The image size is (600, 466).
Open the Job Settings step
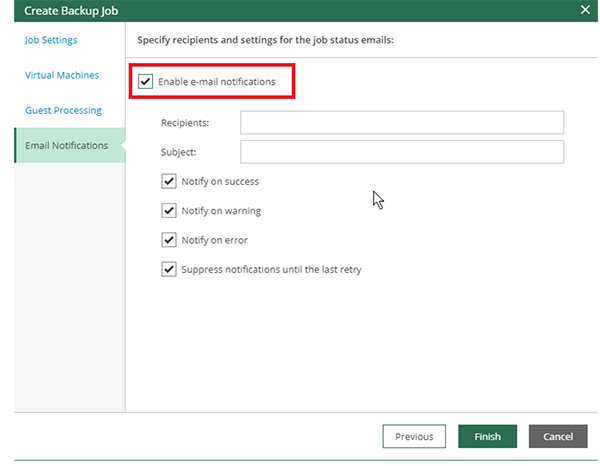coord(51,40)
